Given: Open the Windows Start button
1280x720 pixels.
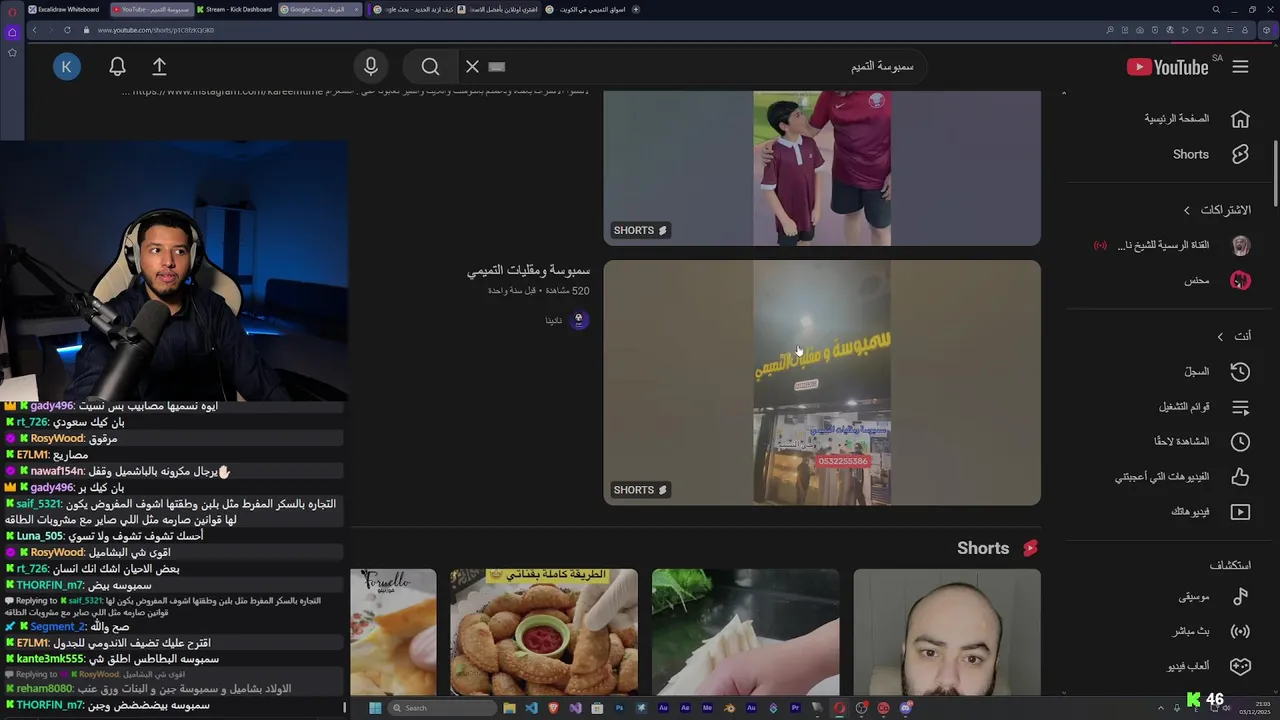Looking at the screenshot, I should tap(375, 708).
